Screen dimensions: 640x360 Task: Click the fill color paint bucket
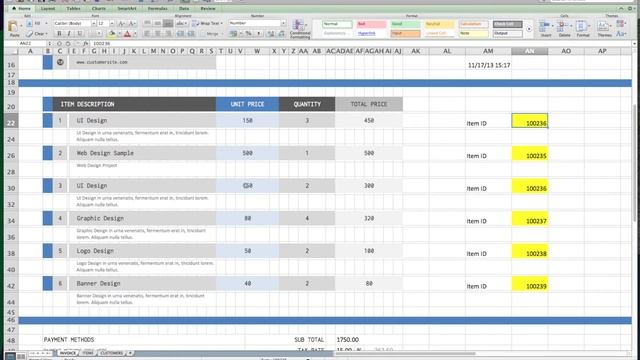[x=112, y=33]
